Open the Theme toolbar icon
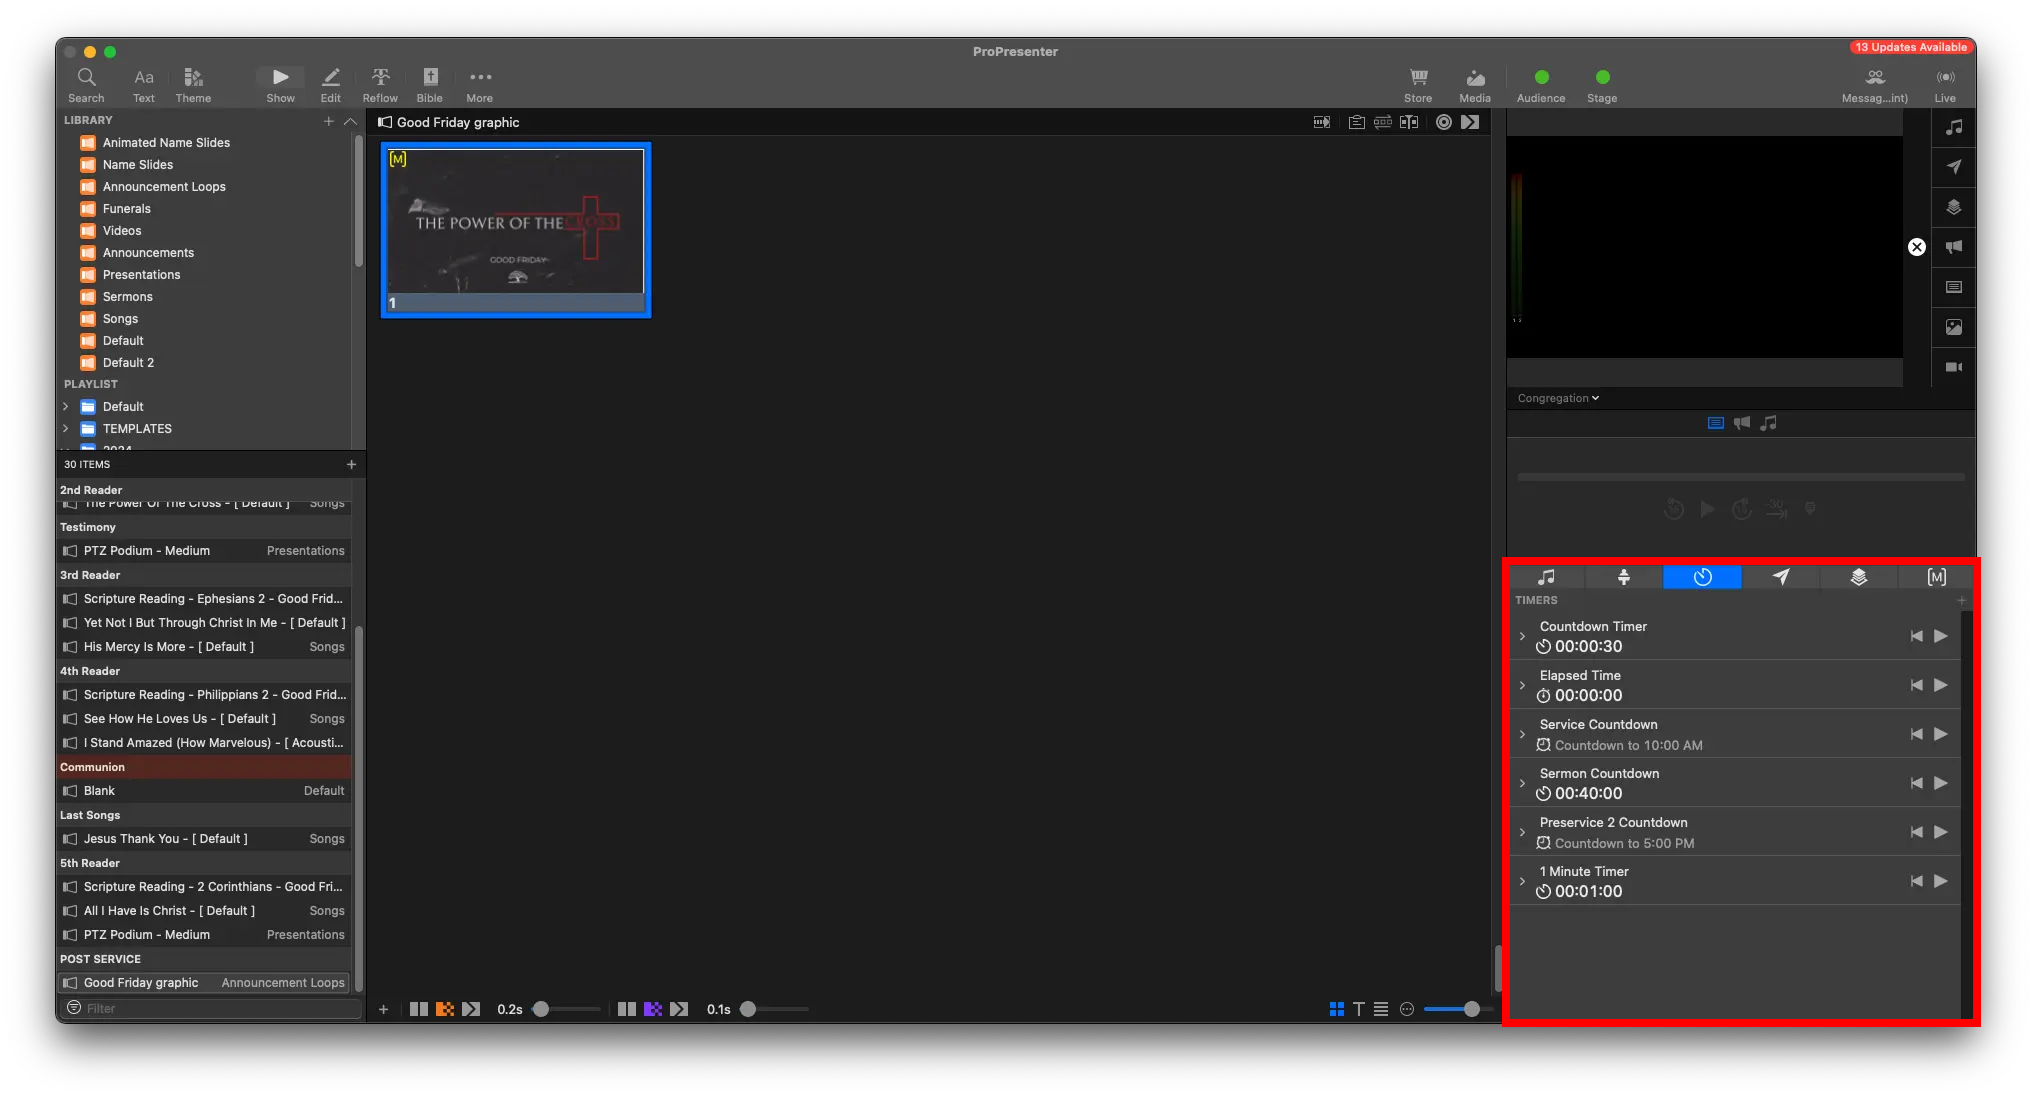The height and width of the screenshot is (1097, 2032). pos(193,78)
